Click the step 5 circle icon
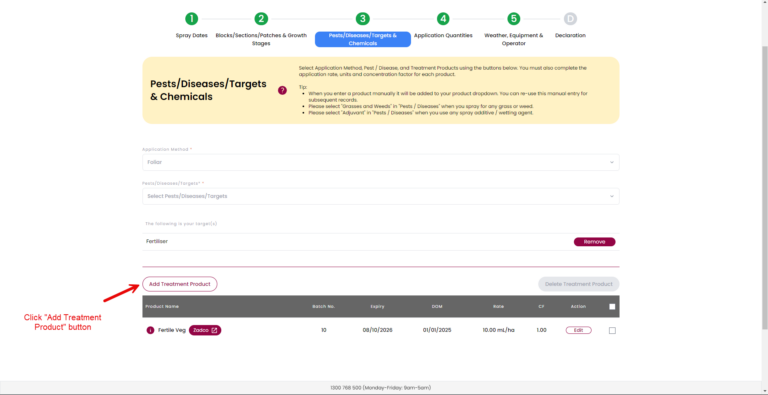 click(x=513, y=19)
